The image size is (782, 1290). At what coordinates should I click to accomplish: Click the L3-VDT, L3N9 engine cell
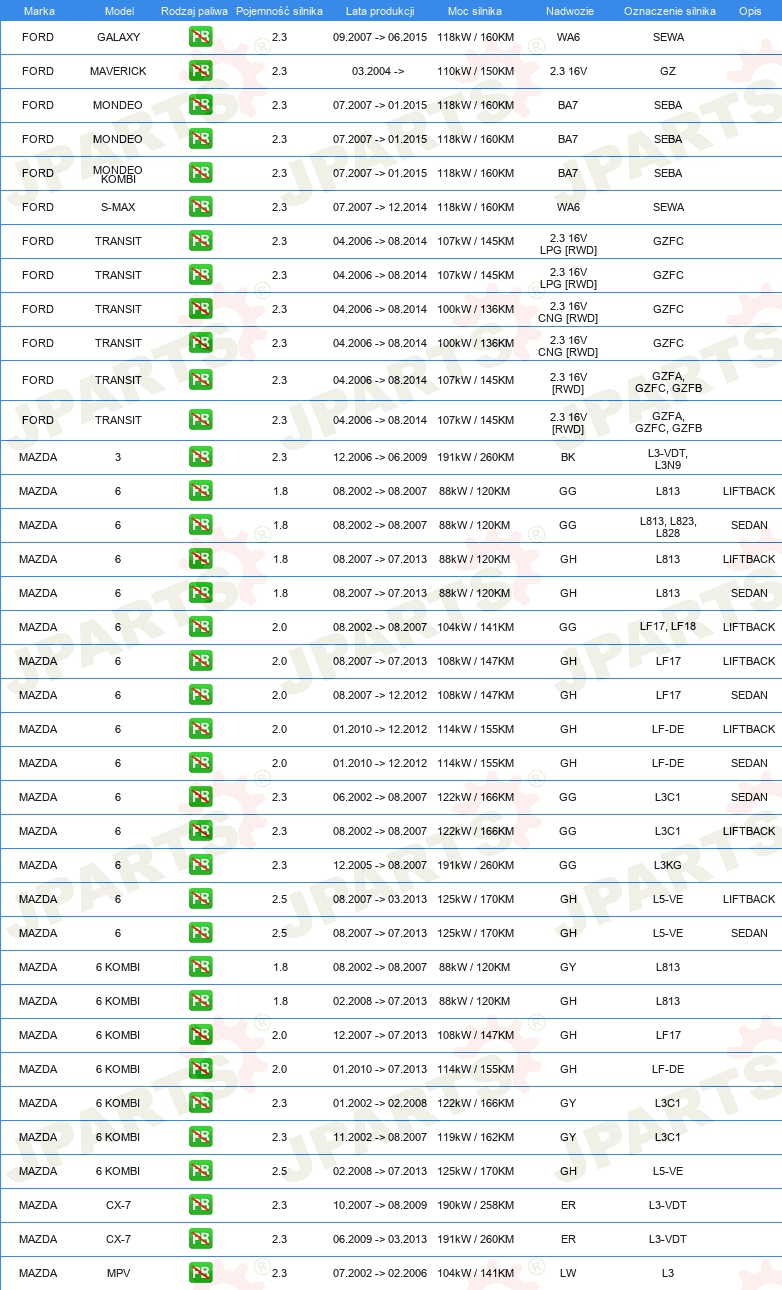(668, 459)
